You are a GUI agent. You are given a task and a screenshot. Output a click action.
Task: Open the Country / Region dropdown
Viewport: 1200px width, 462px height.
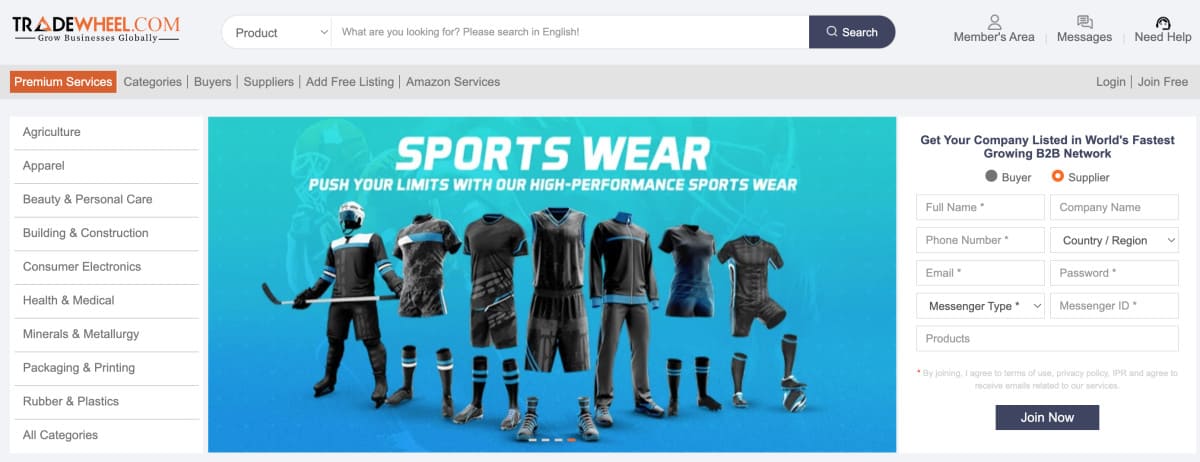1114,240
